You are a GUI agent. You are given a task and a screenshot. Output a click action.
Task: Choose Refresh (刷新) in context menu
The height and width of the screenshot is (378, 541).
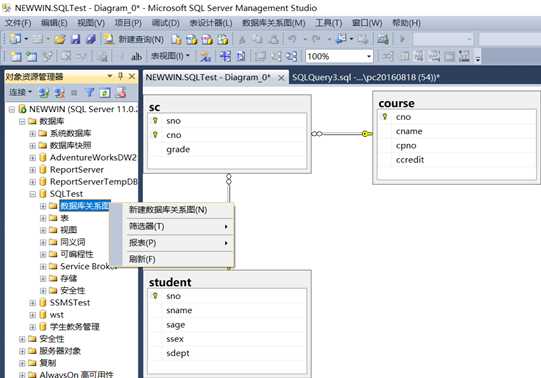tap(179, 259)
